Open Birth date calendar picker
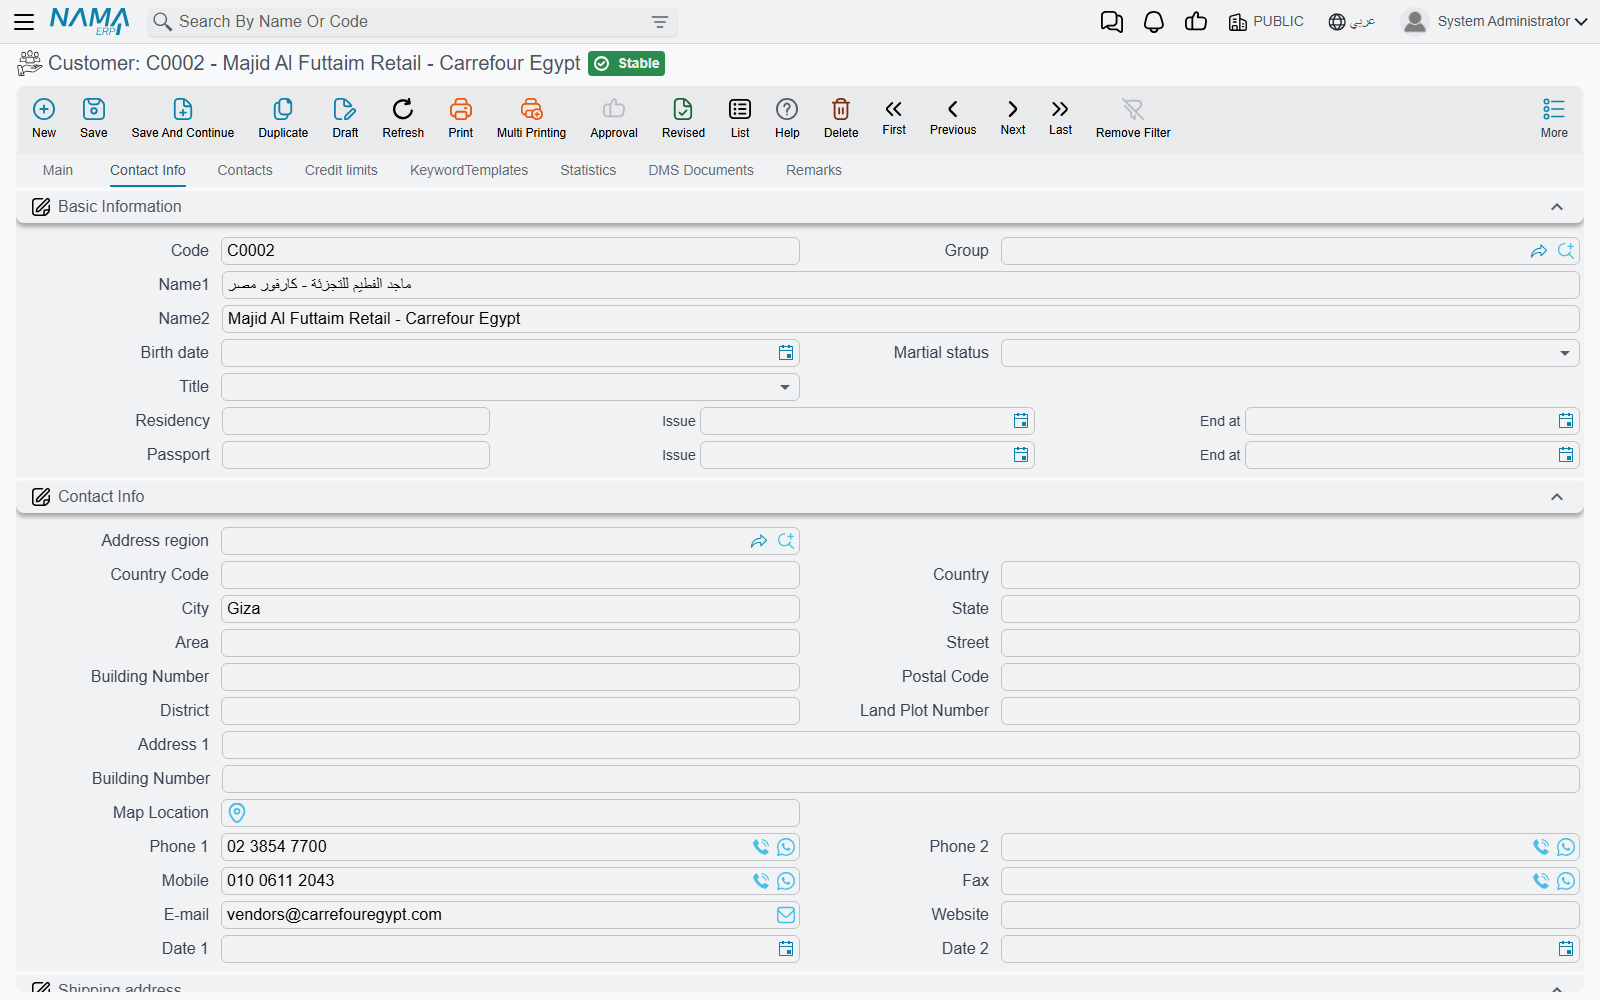This screenshot has height=1000, width=1600. click(786, 353)
